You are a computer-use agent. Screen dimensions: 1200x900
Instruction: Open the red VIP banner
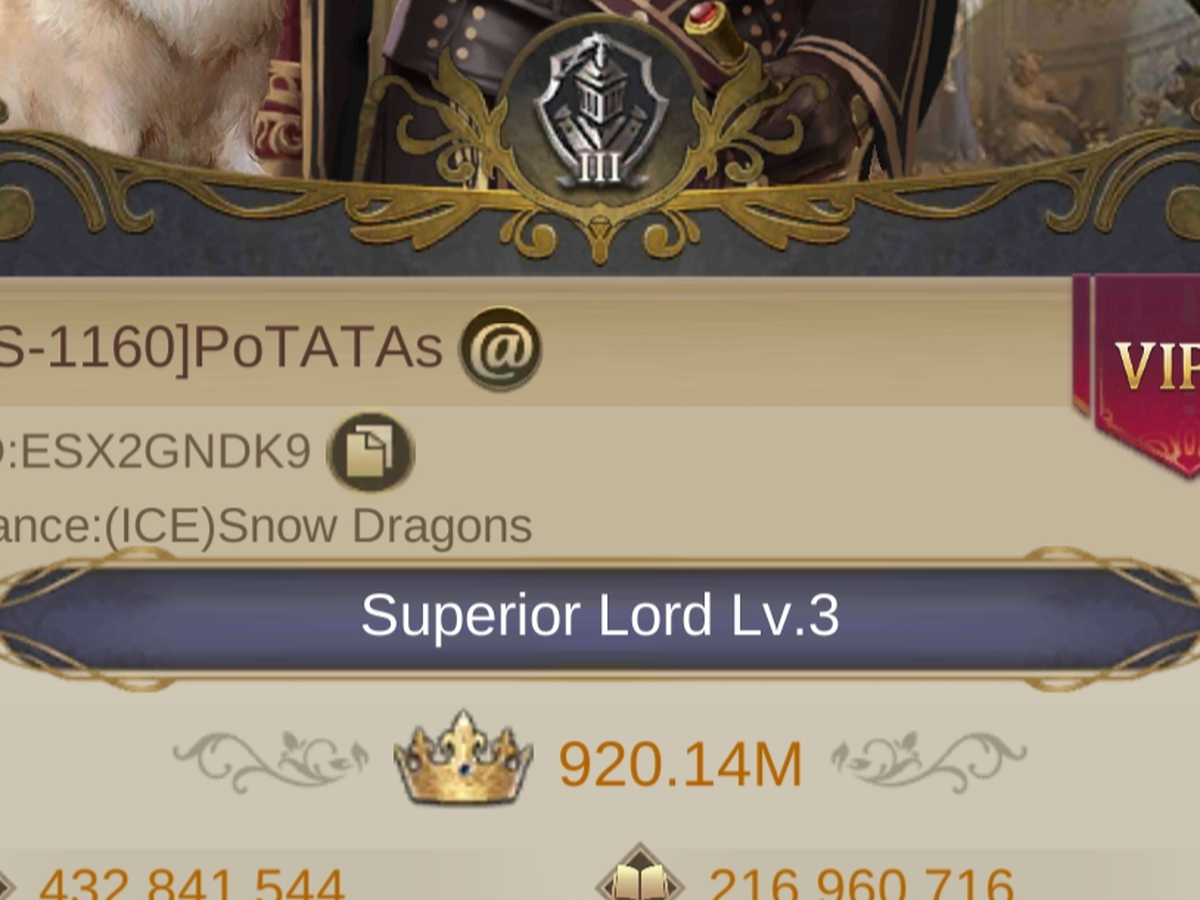pos(1138,372)
